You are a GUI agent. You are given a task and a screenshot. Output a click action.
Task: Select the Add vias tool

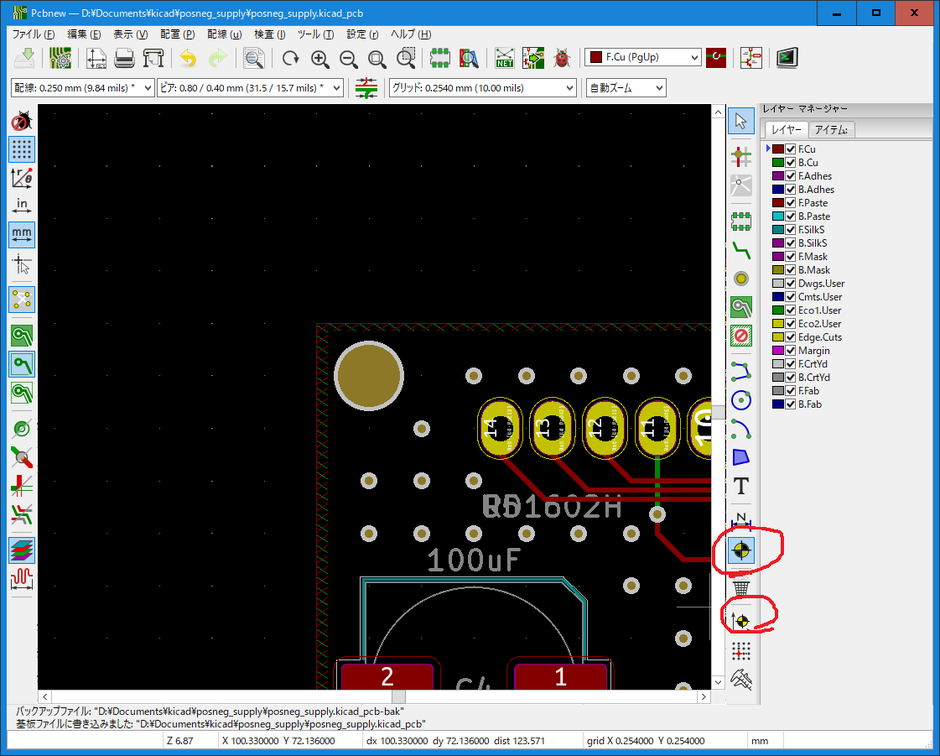[x=742, y=278]
